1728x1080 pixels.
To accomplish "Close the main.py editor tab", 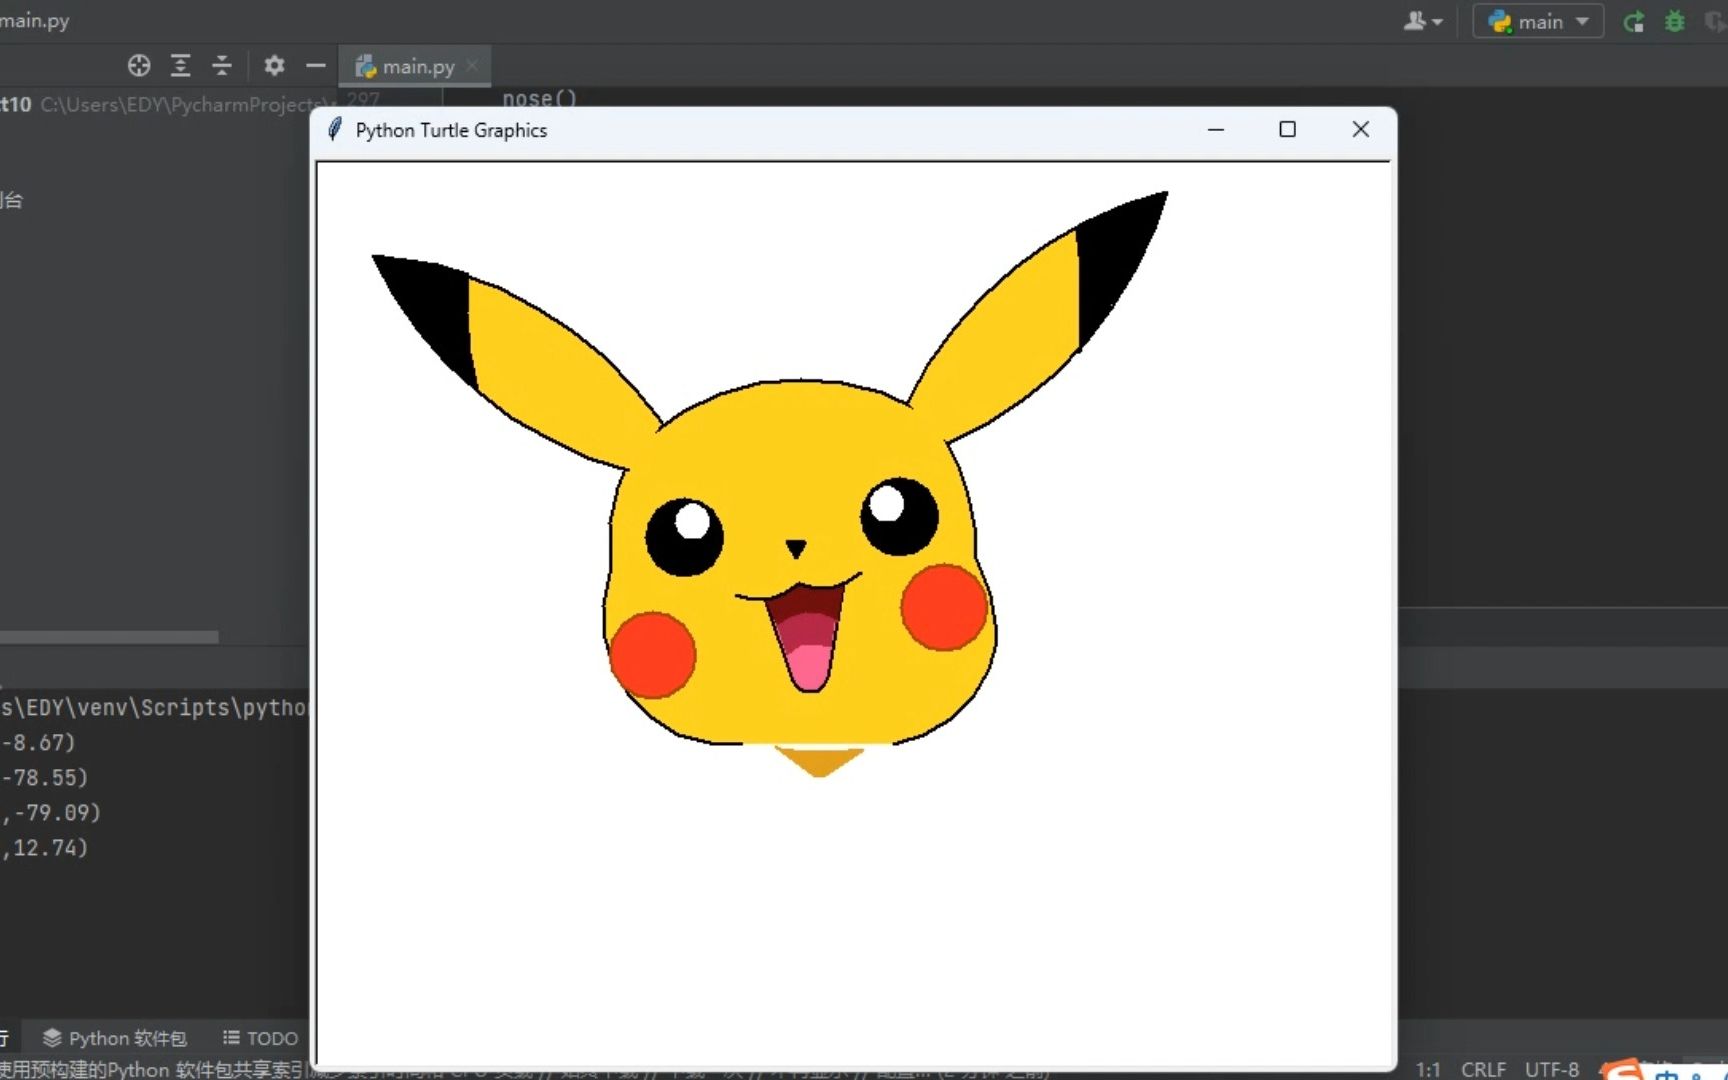I will click(472, 66).
